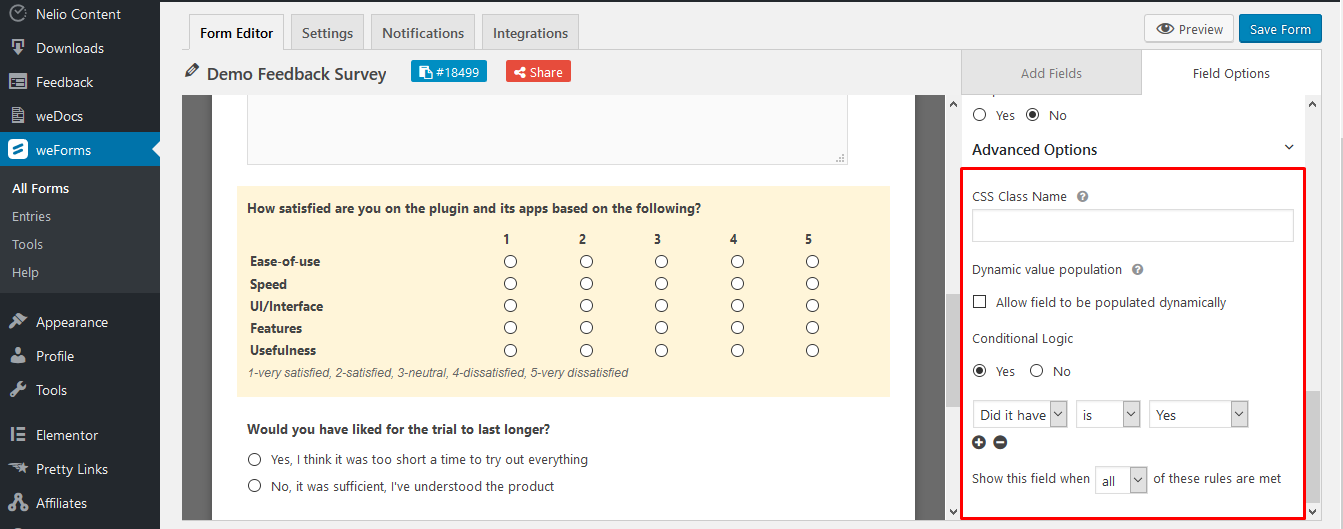Collapse the Advanced Options section
Viewport: 1343px width, 529px height.
(x=1289, y=148)
